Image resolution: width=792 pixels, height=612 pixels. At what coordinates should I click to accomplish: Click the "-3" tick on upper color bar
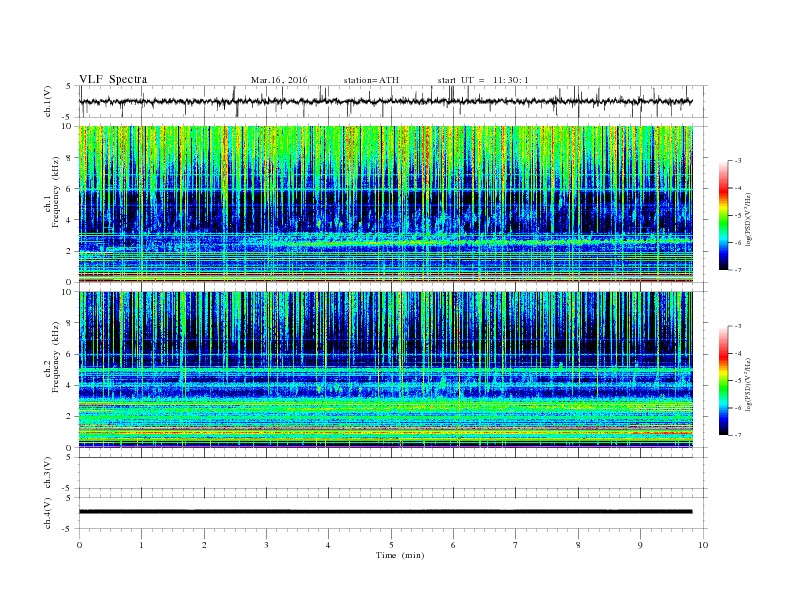tap(738, 161)
